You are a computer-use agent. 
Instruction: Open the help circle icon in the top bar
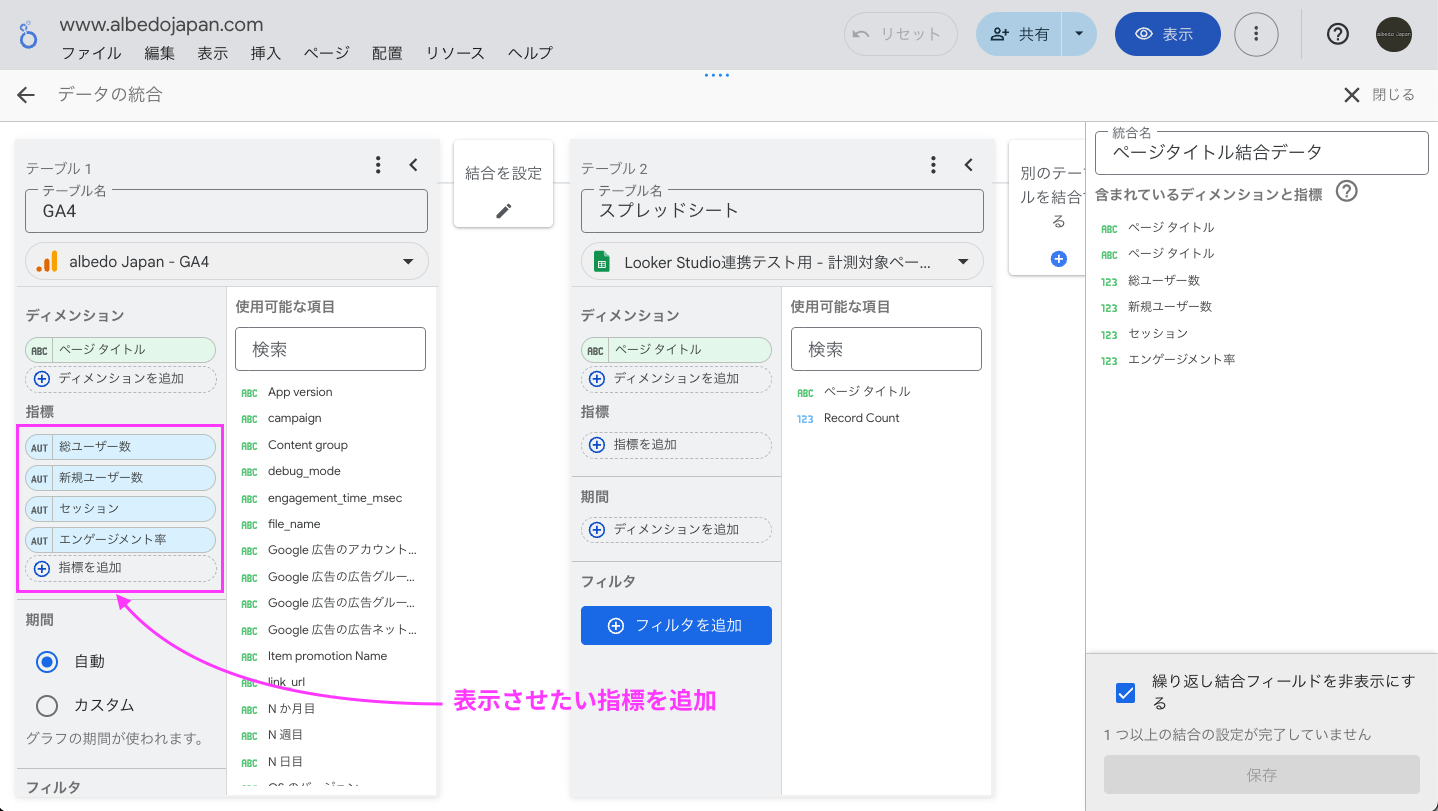point(1337,33)
